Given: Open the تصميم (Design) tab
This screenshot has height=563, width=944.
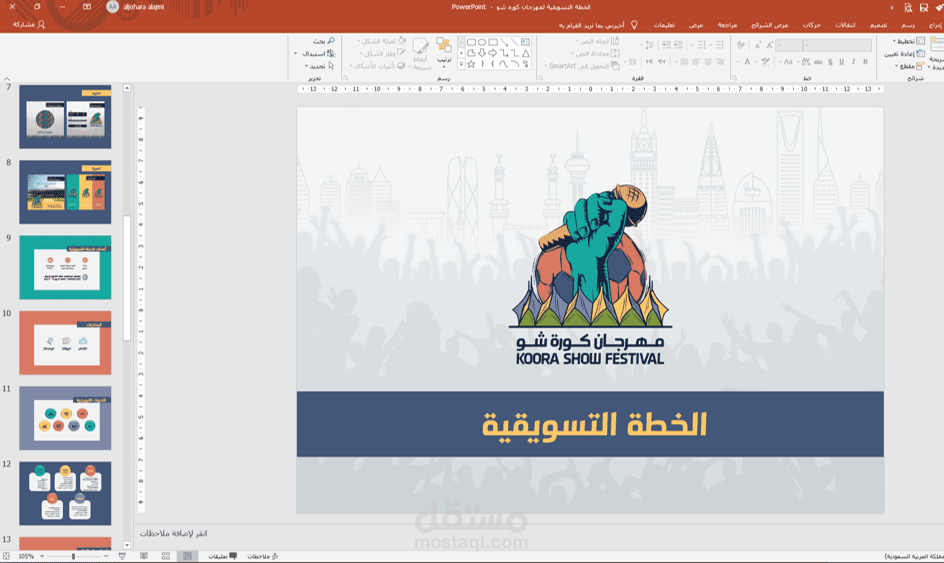Looking at the screenshot, I should [x=878, y=25].
